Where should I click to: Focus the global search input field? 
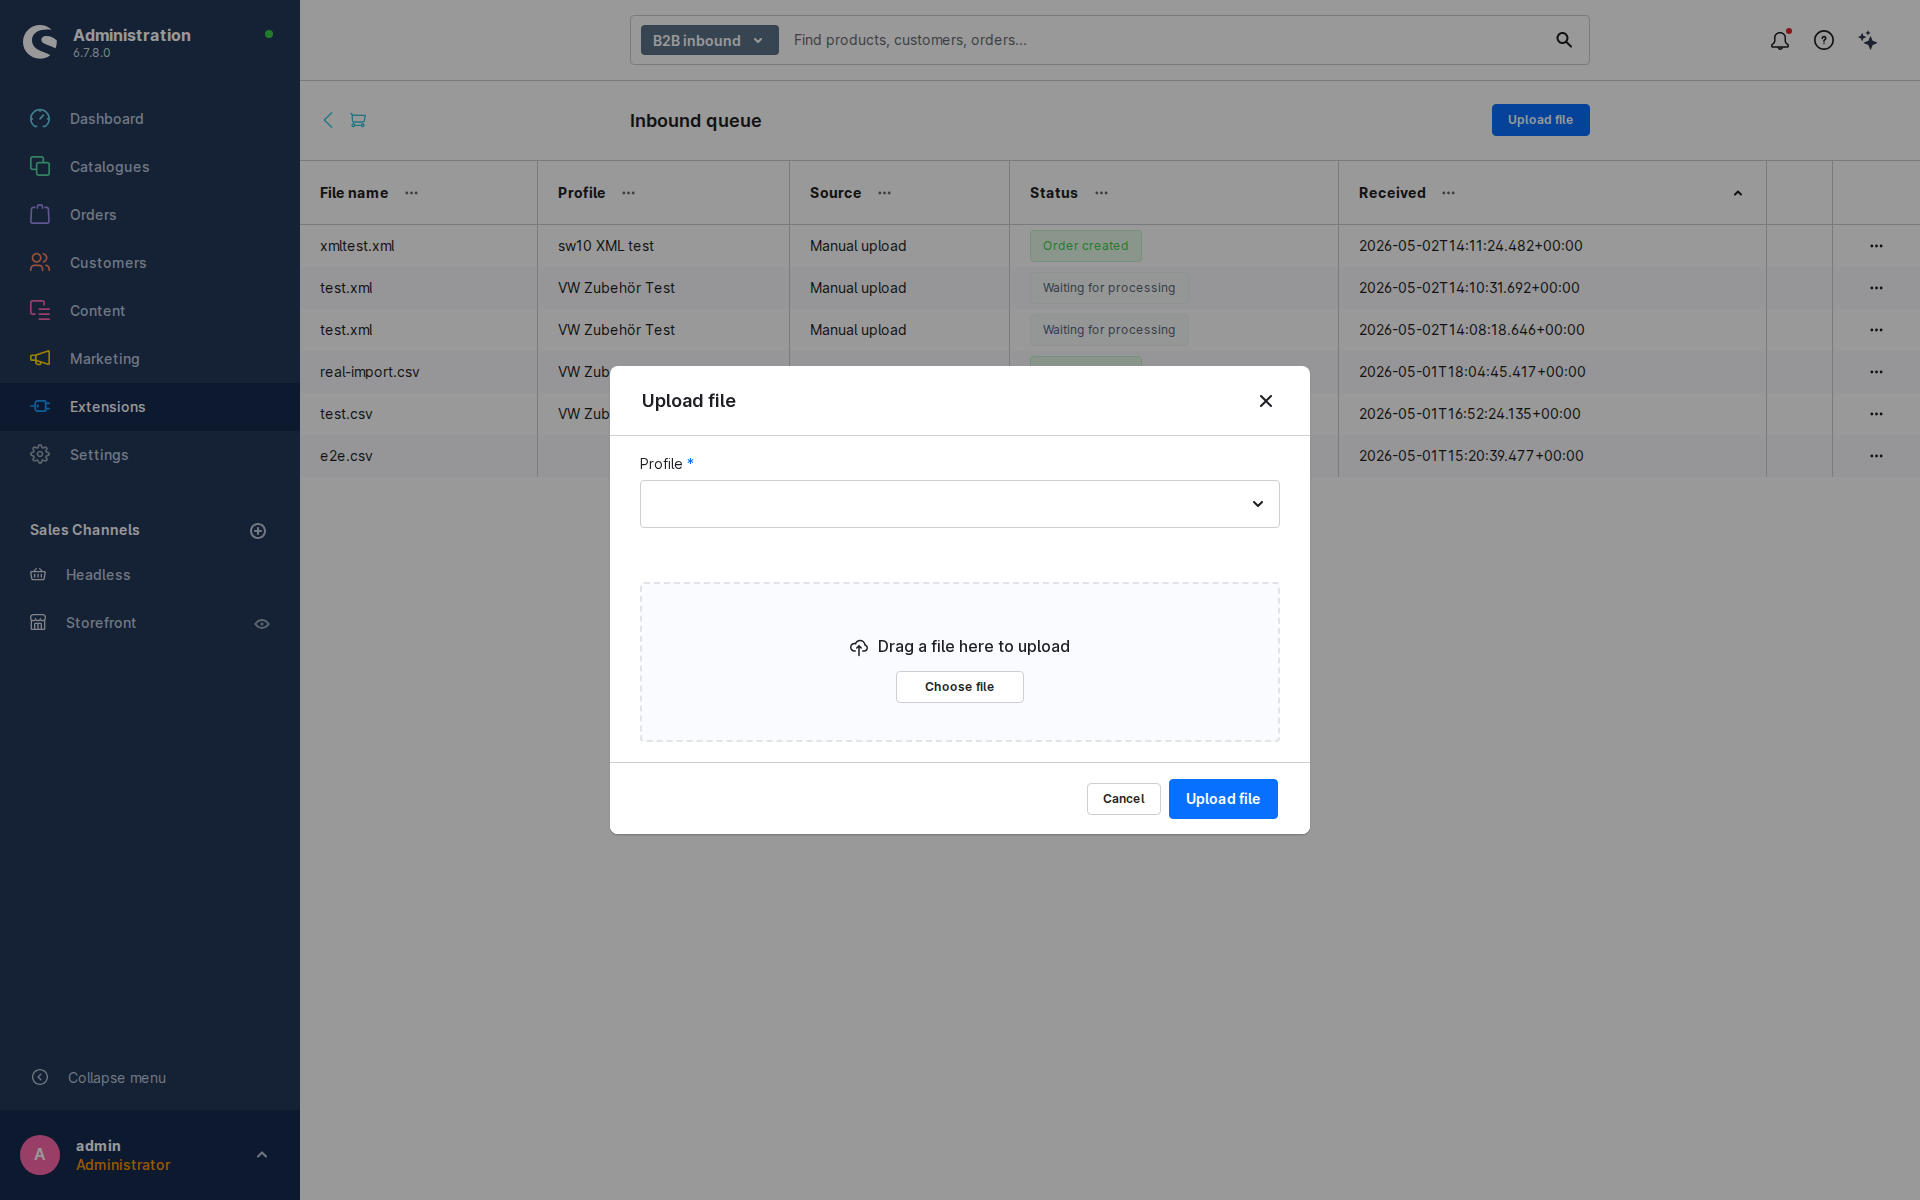click(x=1165, y=40)
